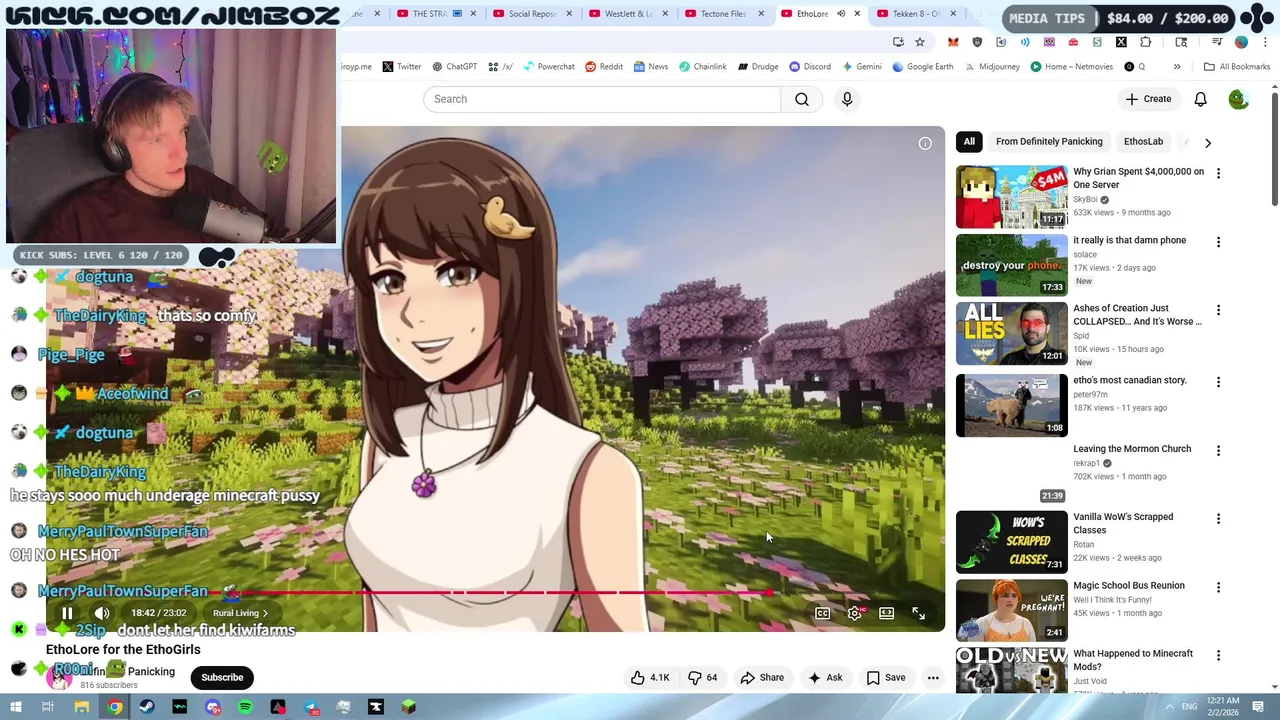The image size is (1280, 720).
Task: Open the Rural Living chapter list
Action: [x=240, y=613]
